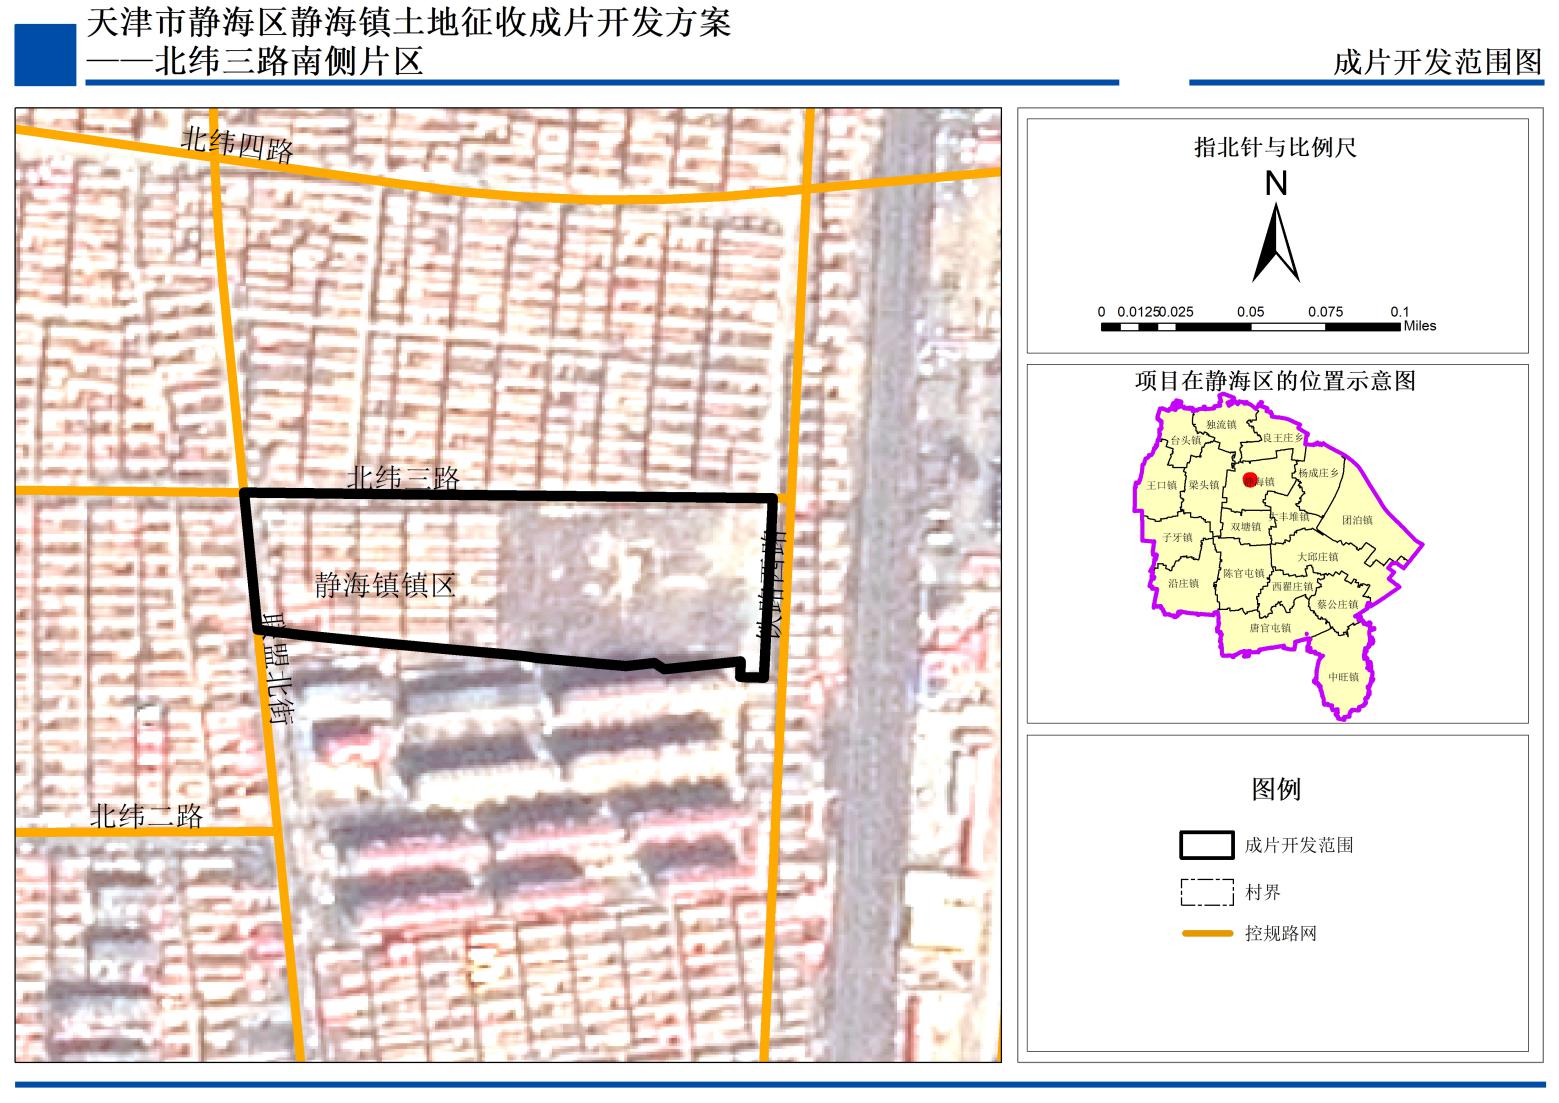Click the red project location dot
This screenshot has height=1103, width=1559.
pos(1249,480)
